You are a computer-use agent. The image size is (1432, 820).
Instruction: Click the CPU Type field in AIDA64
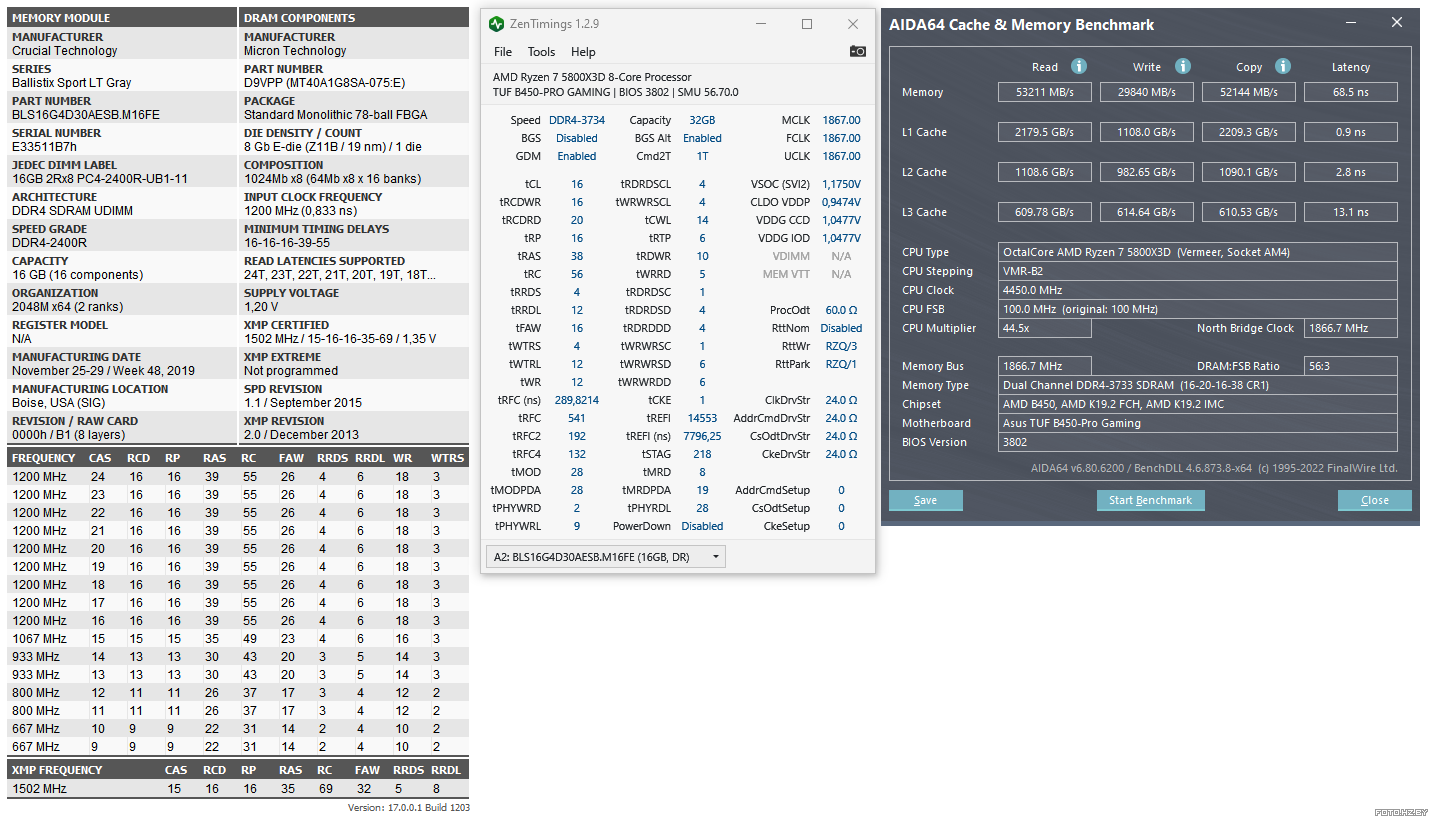click(1198, 252)
